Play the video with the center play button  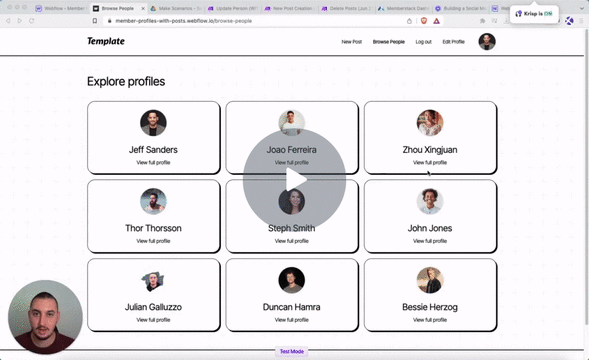(x=294, y=180)
